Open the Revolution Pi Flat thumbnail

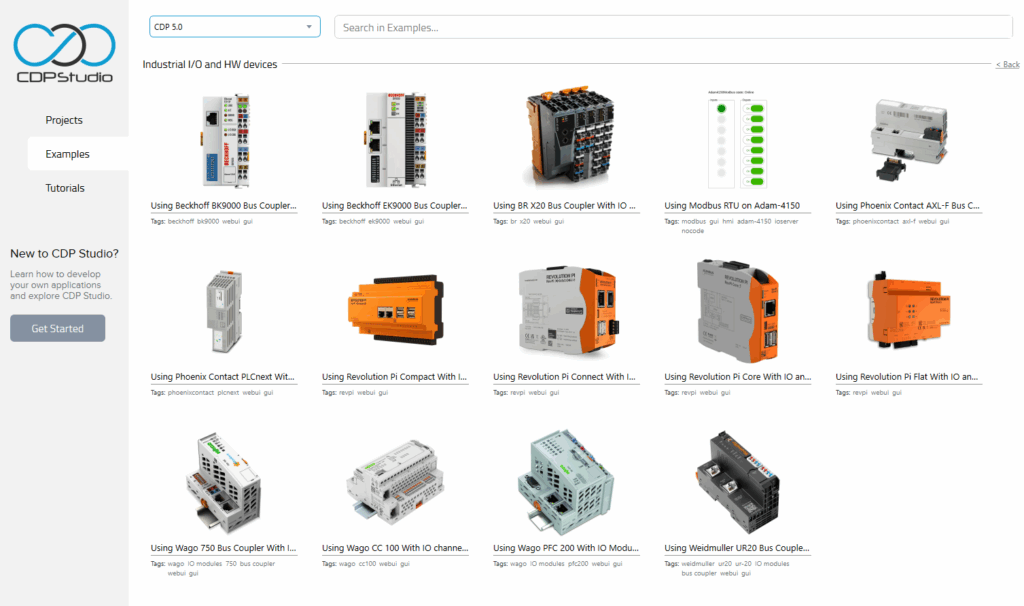tap(908, 310)
